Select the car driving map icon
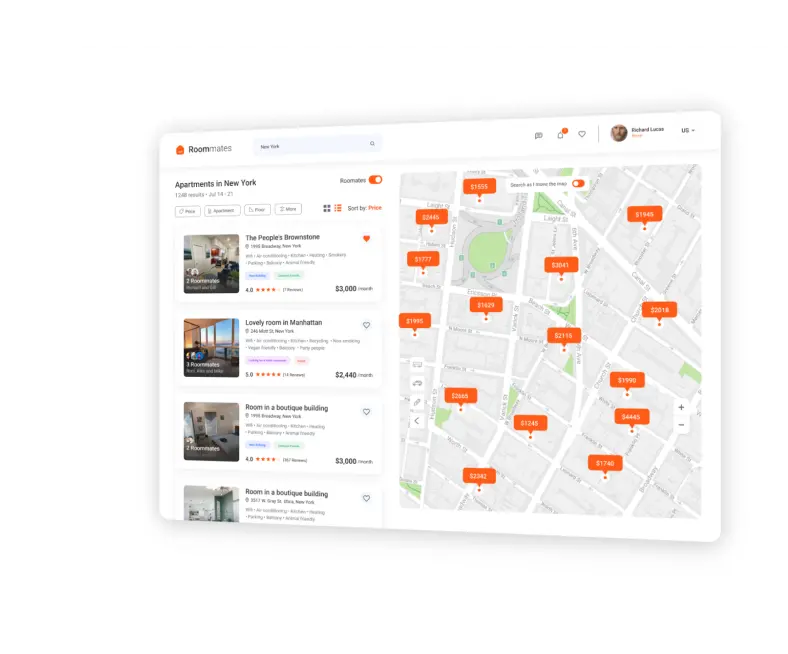The height and width of the screenshot is (654, 788). [417, 383]
